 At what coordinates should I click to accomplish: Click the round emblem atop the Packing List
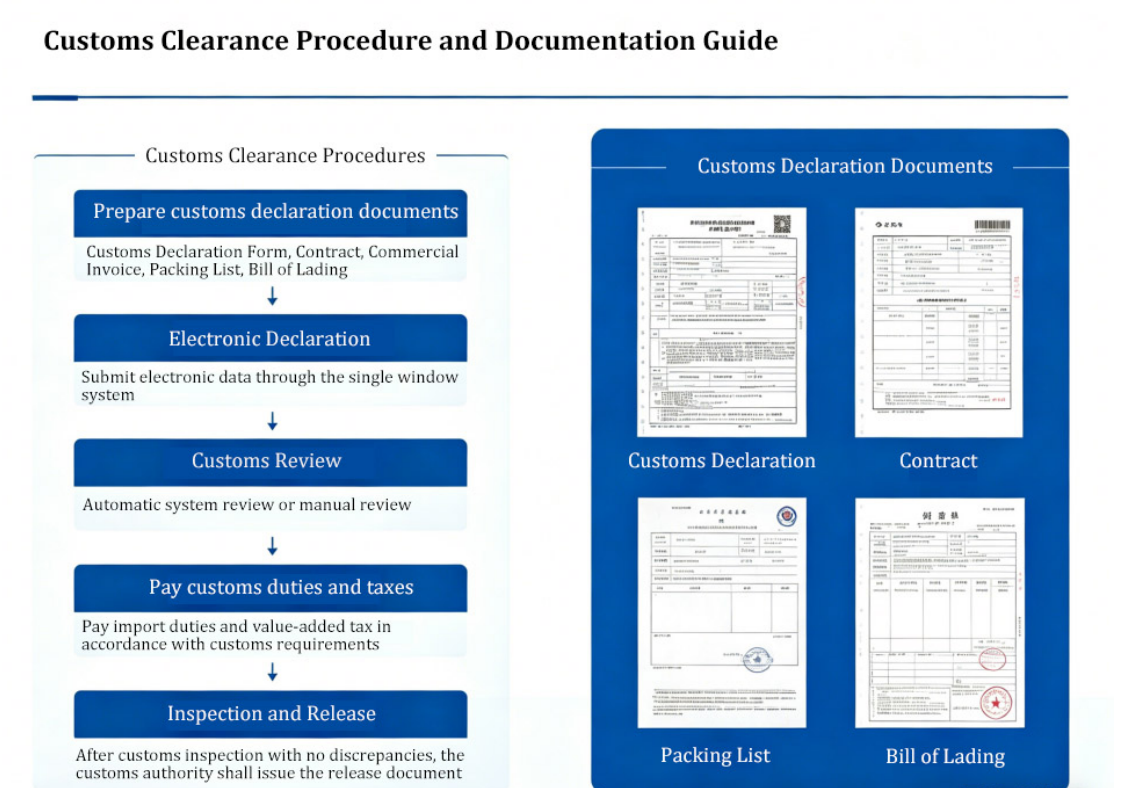[787, 517]
